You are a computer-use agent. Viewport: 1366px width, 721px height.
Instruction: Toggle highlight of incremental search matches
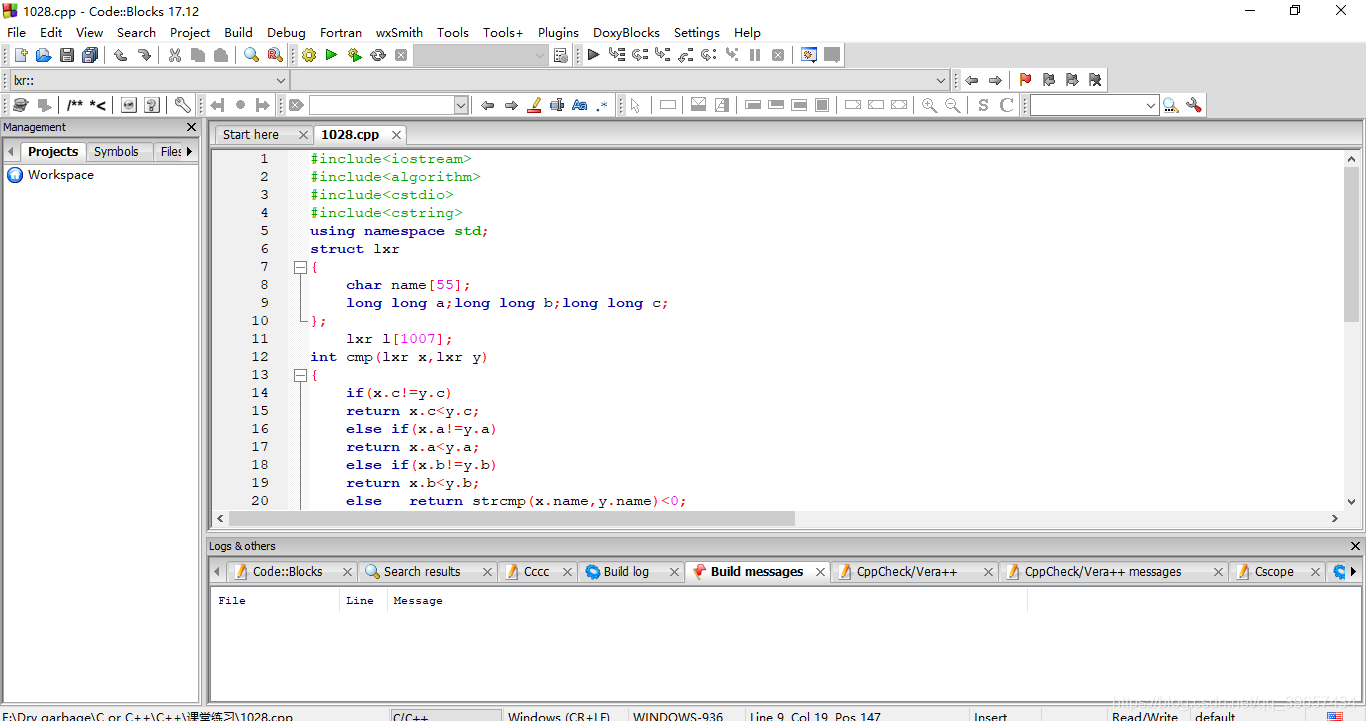pyautogui.click(x=534, y=105)
